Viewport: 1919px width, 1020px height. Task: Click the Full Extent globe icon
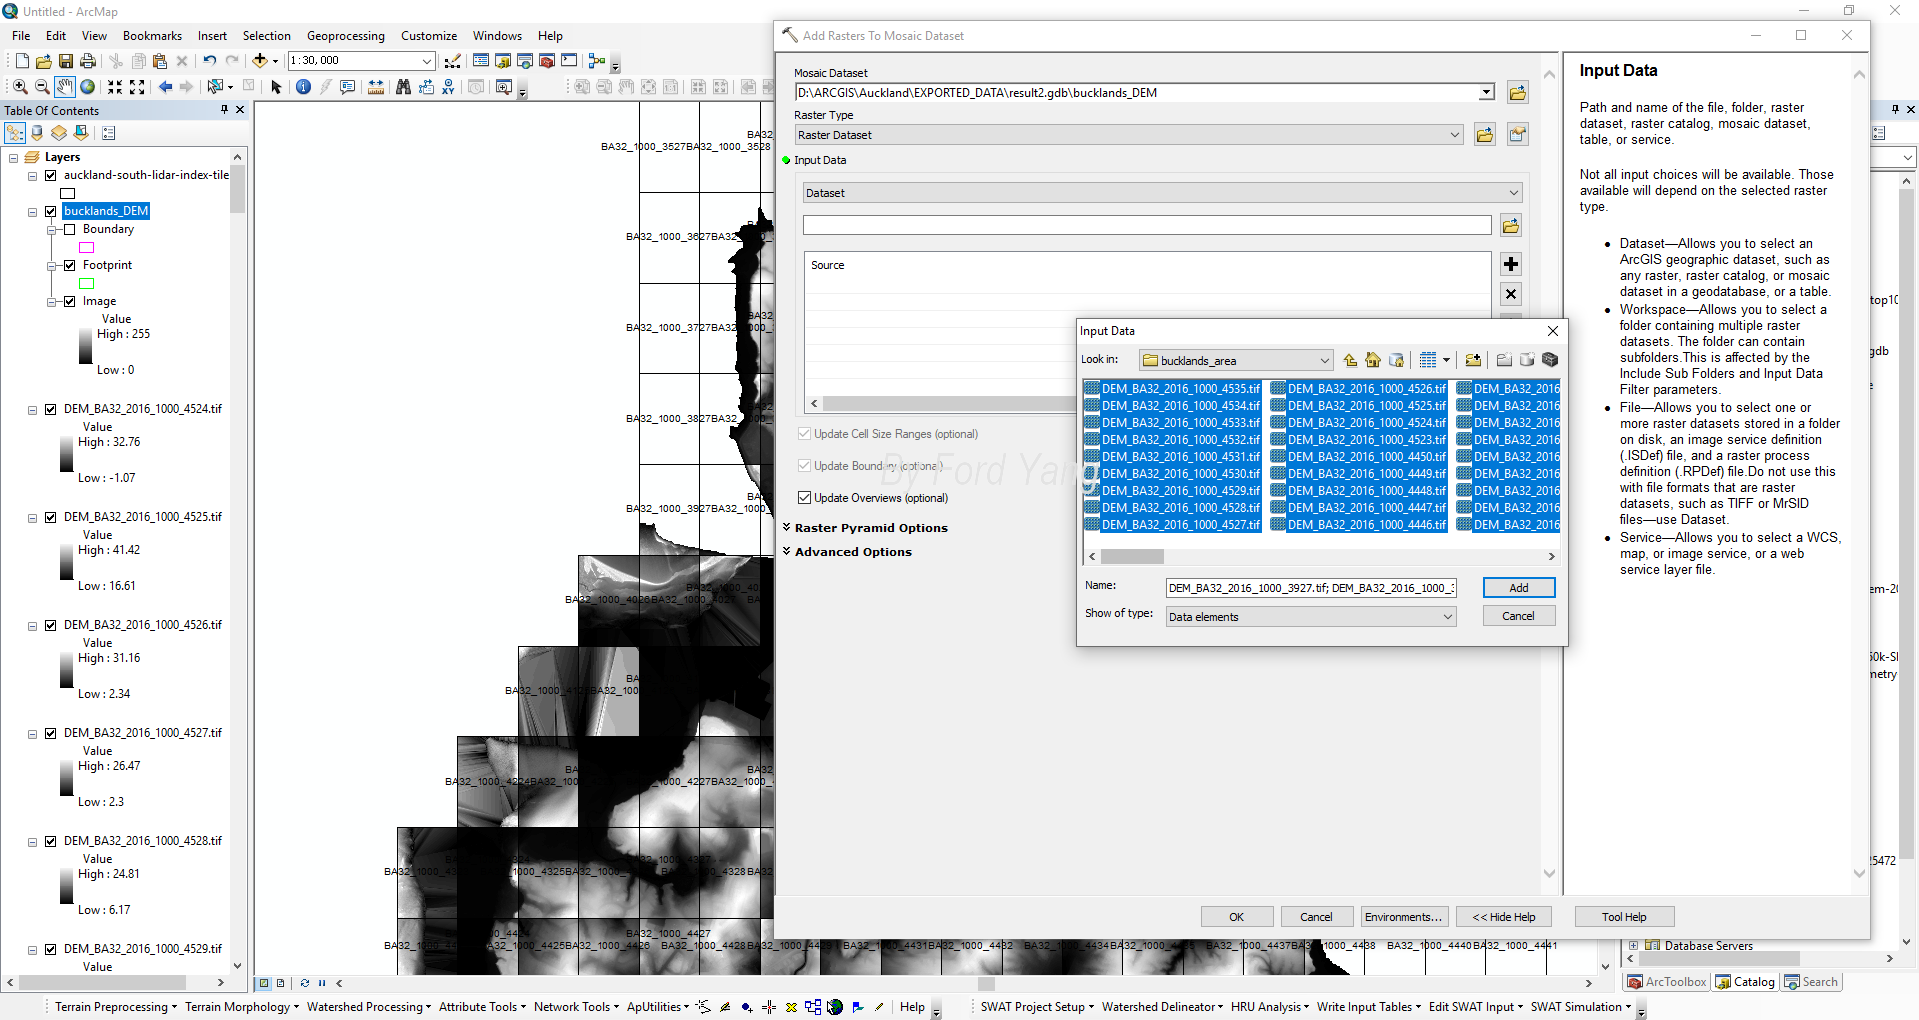(88, 87)
